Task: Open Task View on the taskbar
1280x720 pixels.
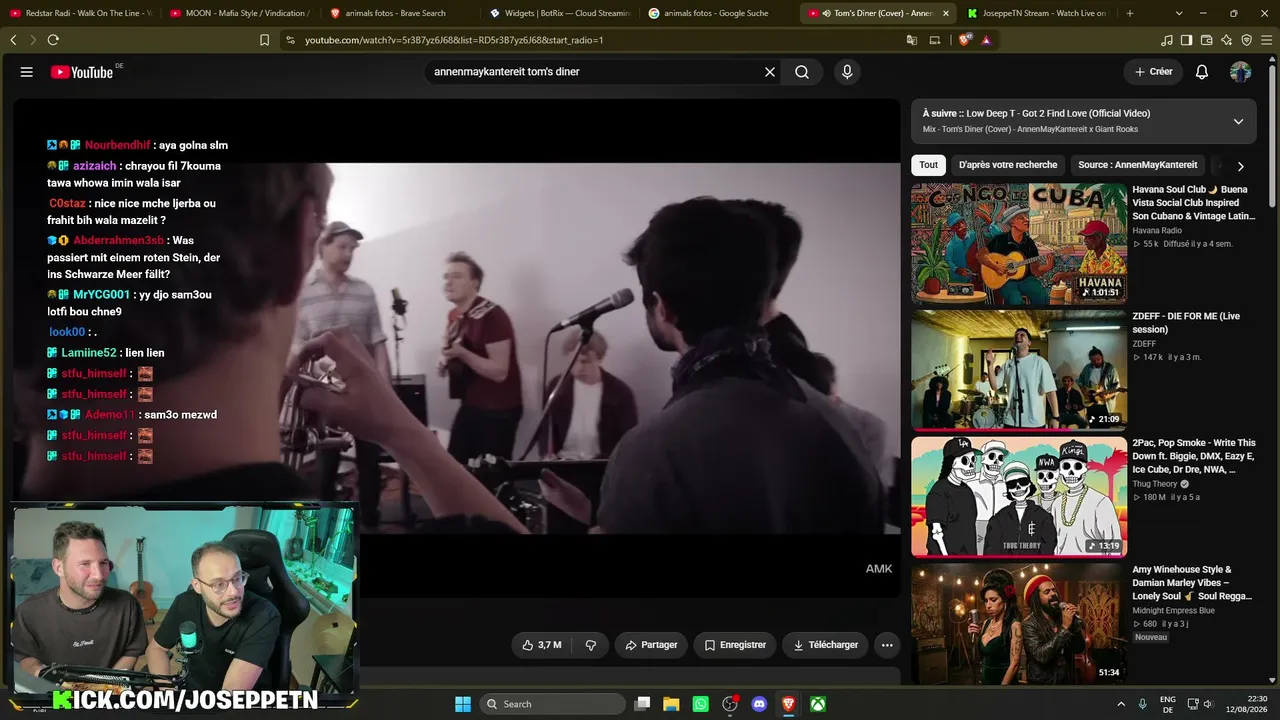Action: pyautogui.click(x=643, y=704)
